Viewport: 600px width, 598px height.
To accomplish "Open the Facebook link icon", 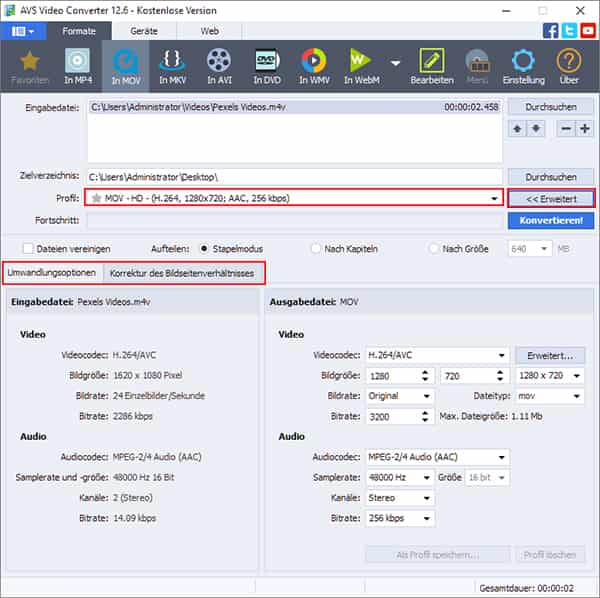I will coord(550,31).
